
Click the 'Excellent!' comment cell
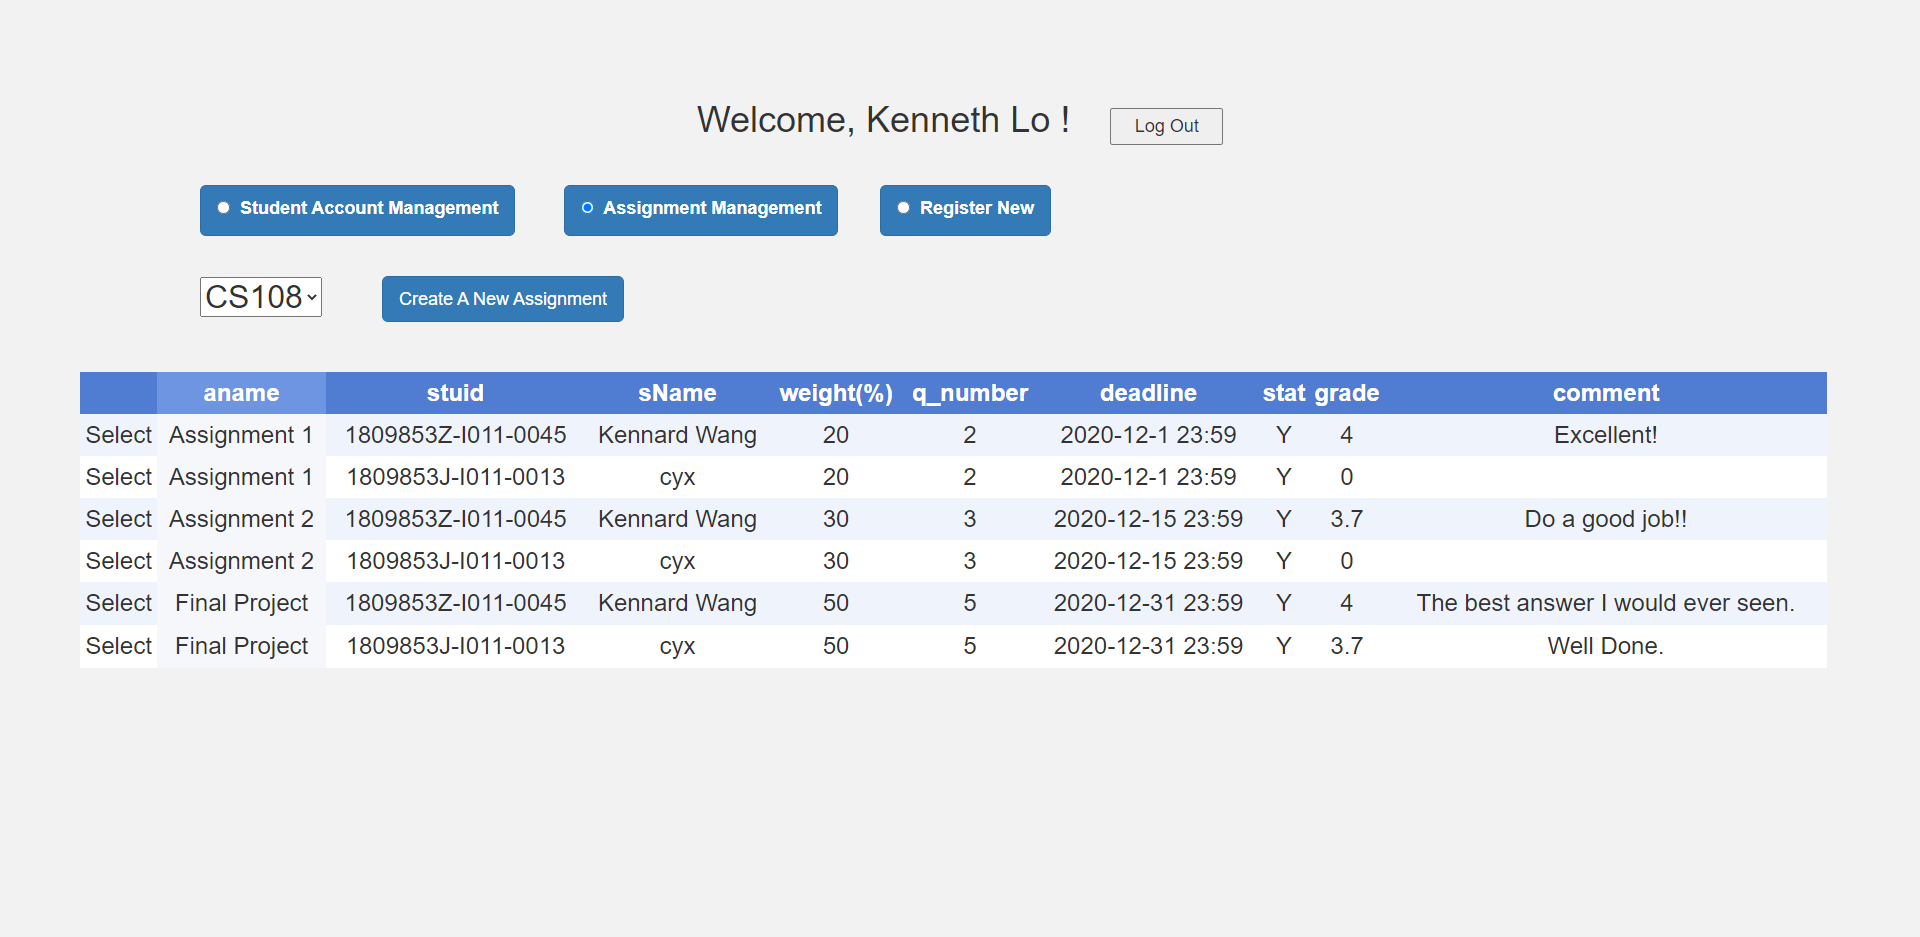(x=1606, y=435)
